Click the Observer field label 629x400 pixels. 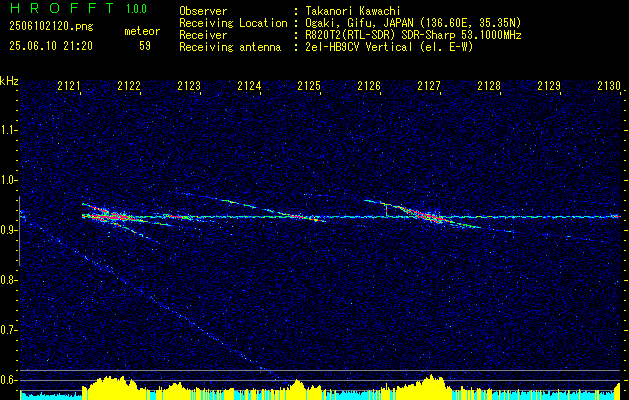click(x=203, y=11)
